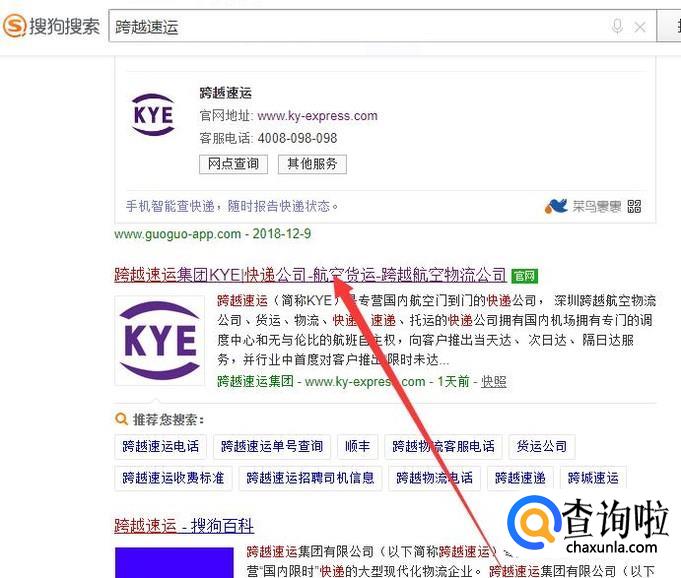Select the 跨越物流客服电话 suggestion
This screenshot has height=578, width=681.
pos(443,446)
